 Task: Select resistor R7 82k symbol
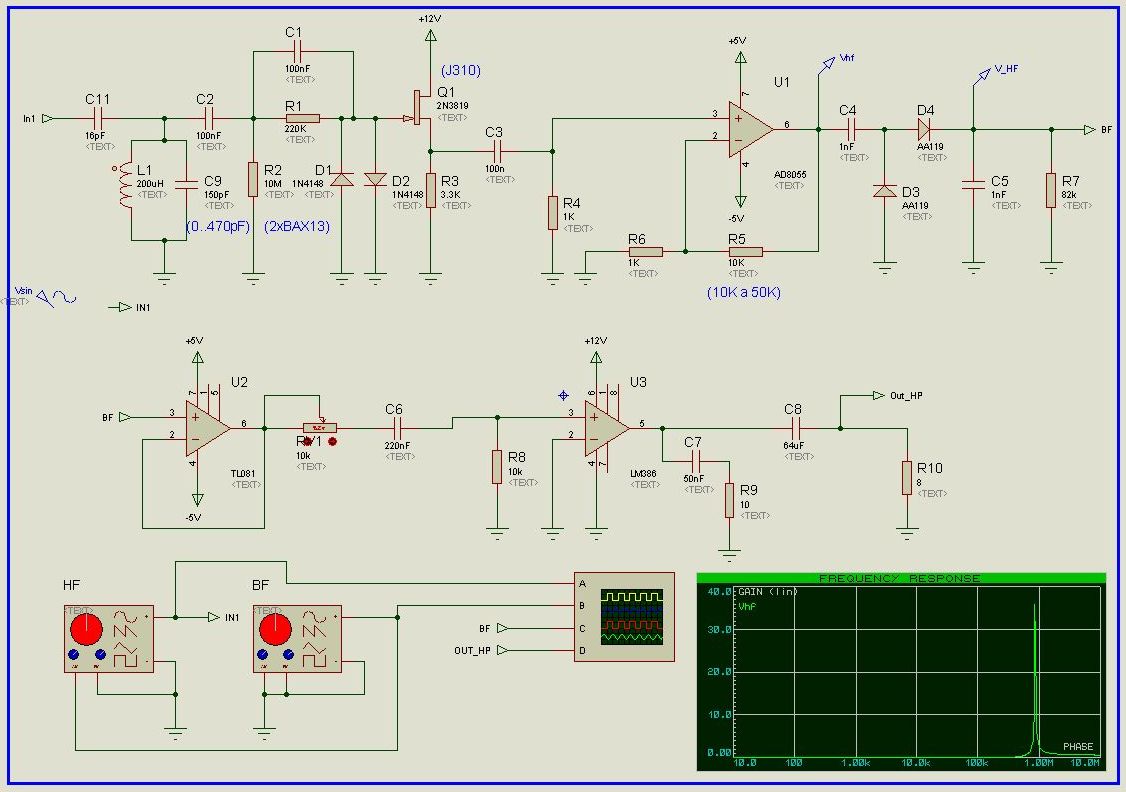tap(1051, 190)
